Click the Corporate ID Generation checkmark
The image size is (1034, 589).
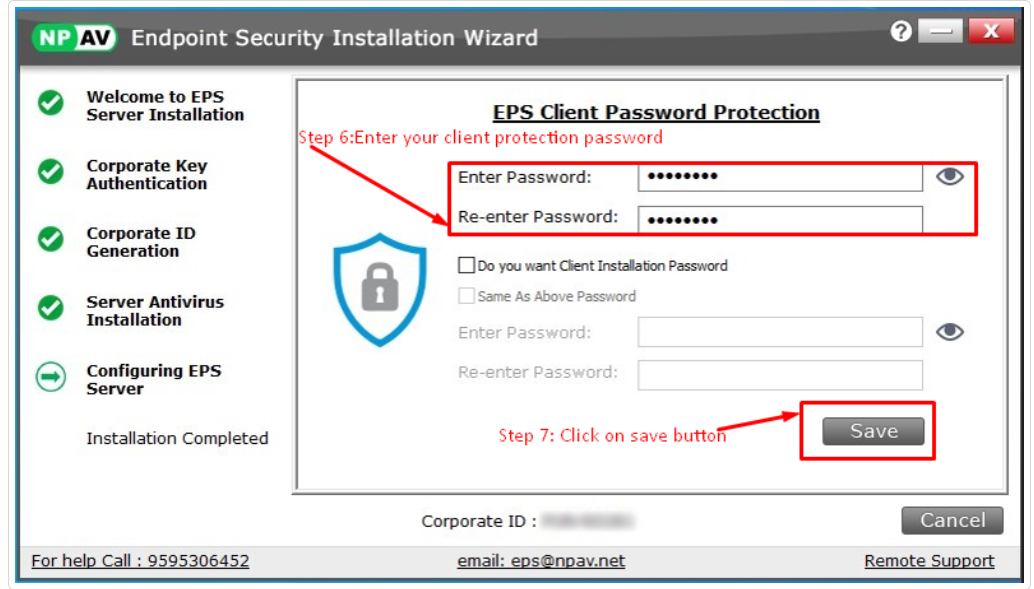coord(51,240)
